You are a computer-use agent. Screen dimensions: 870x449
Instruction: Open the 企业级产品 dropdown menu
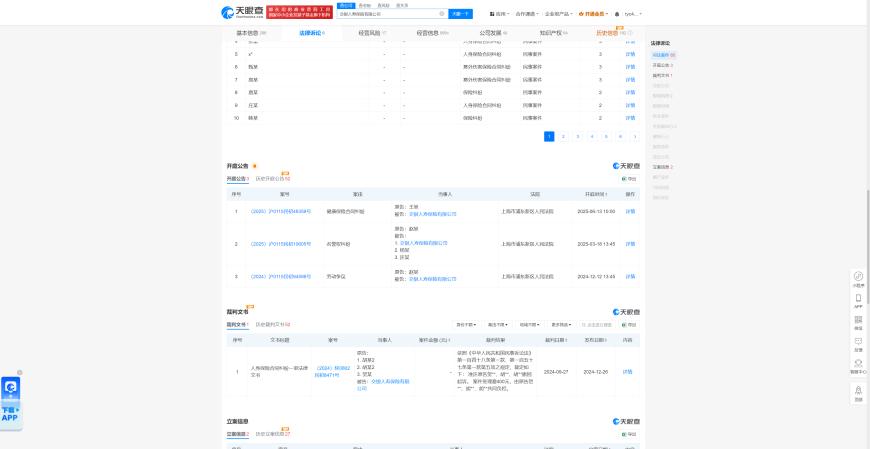tap(559, 14)
